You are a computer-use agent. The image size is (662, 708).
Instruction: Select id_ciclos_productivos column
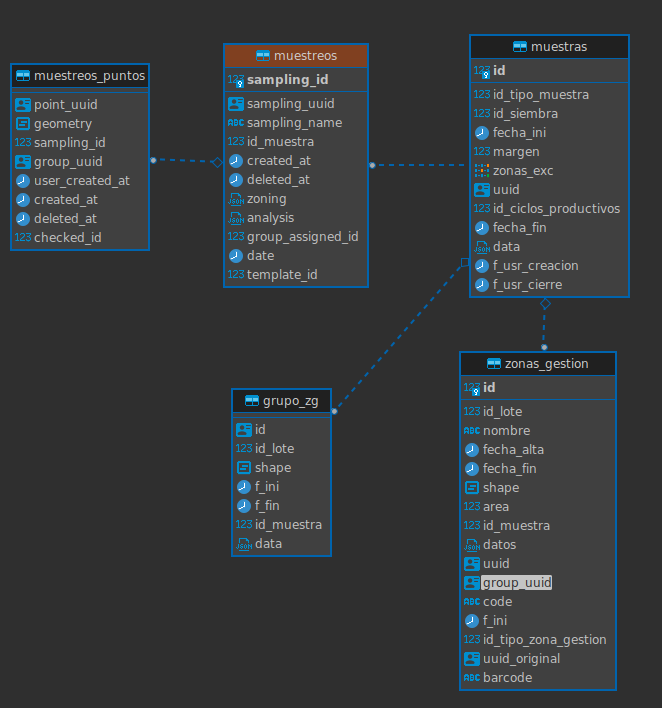tap(556, 209)
